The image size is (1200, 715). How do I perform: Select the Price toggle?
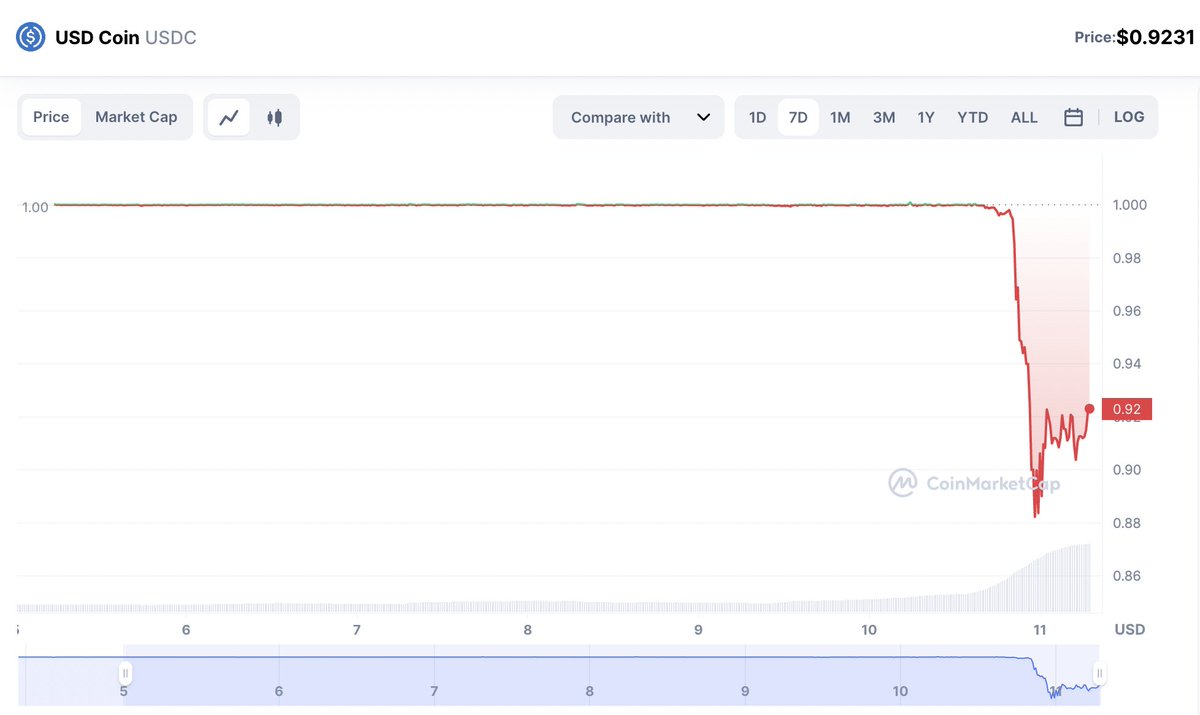pos(51,117)
